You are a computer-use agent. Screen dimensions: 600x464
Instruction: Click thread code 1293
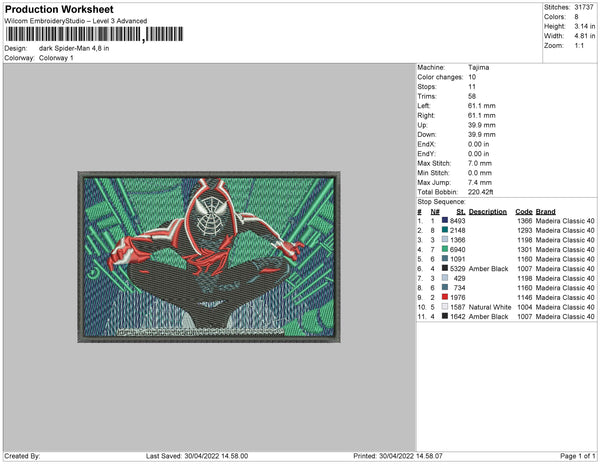525,230
